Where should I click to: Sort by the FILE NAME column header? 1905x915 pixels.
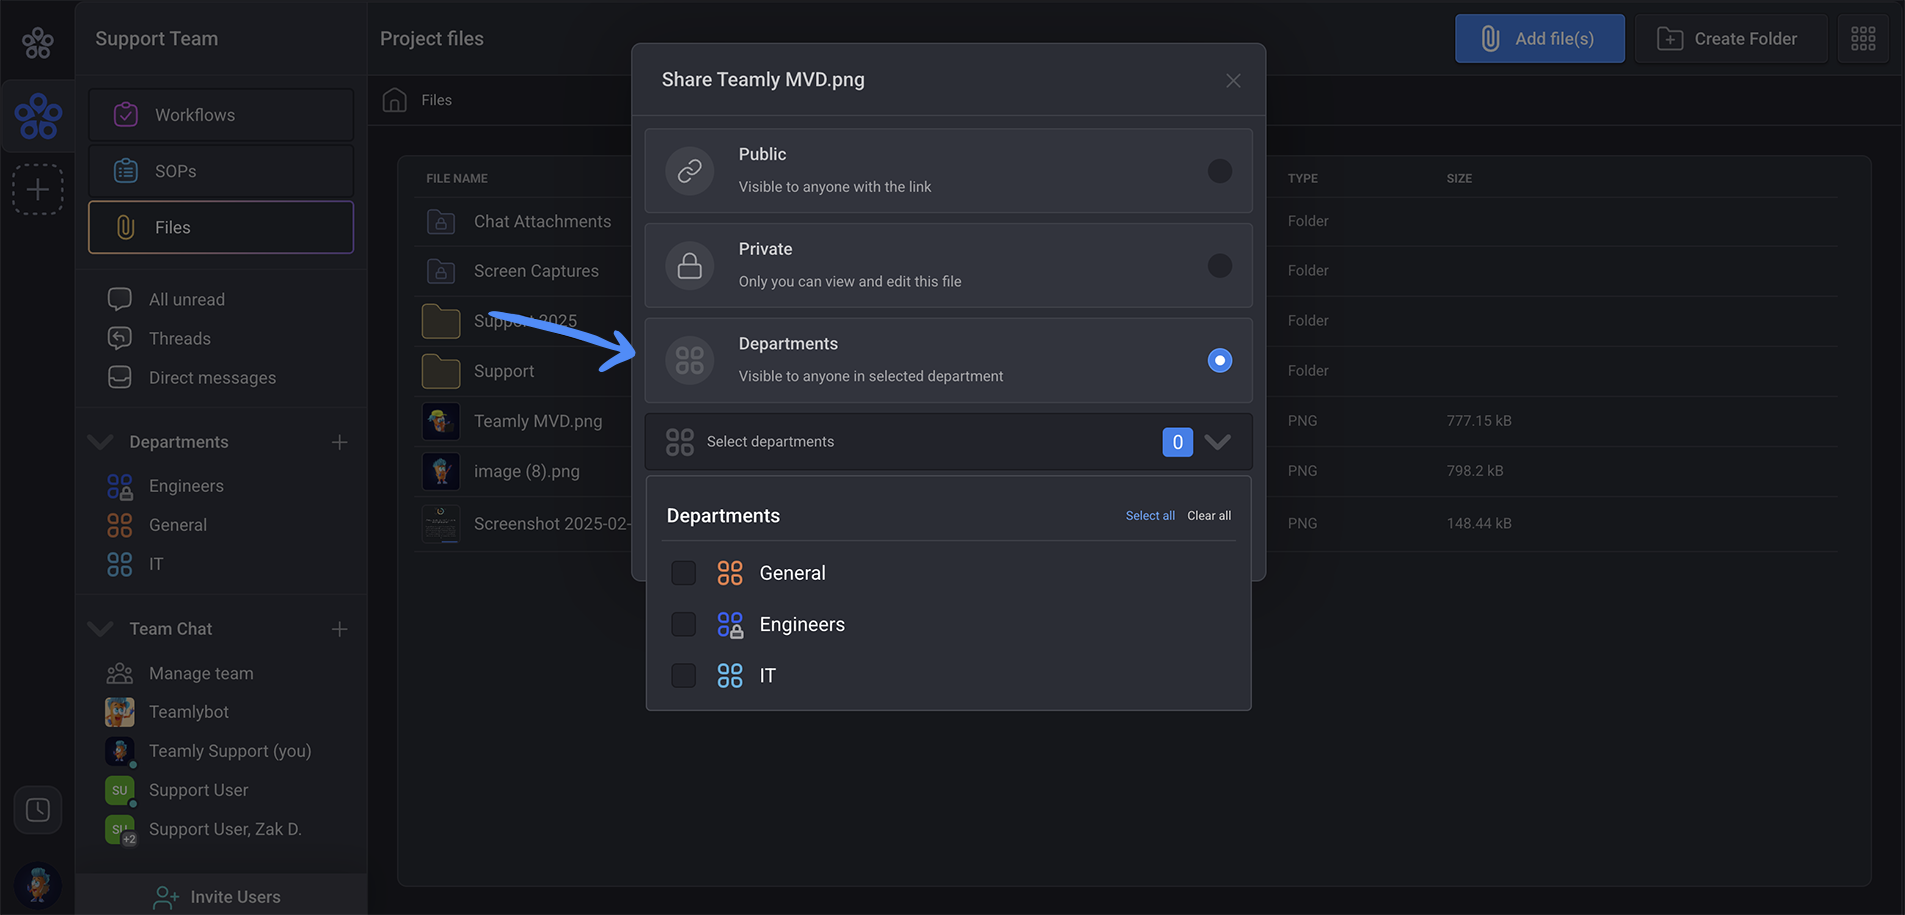(457, 178)
